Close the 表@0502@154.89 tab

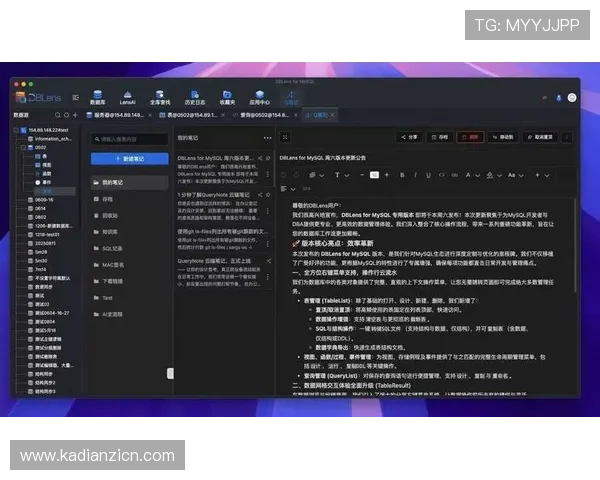[223, 115]
